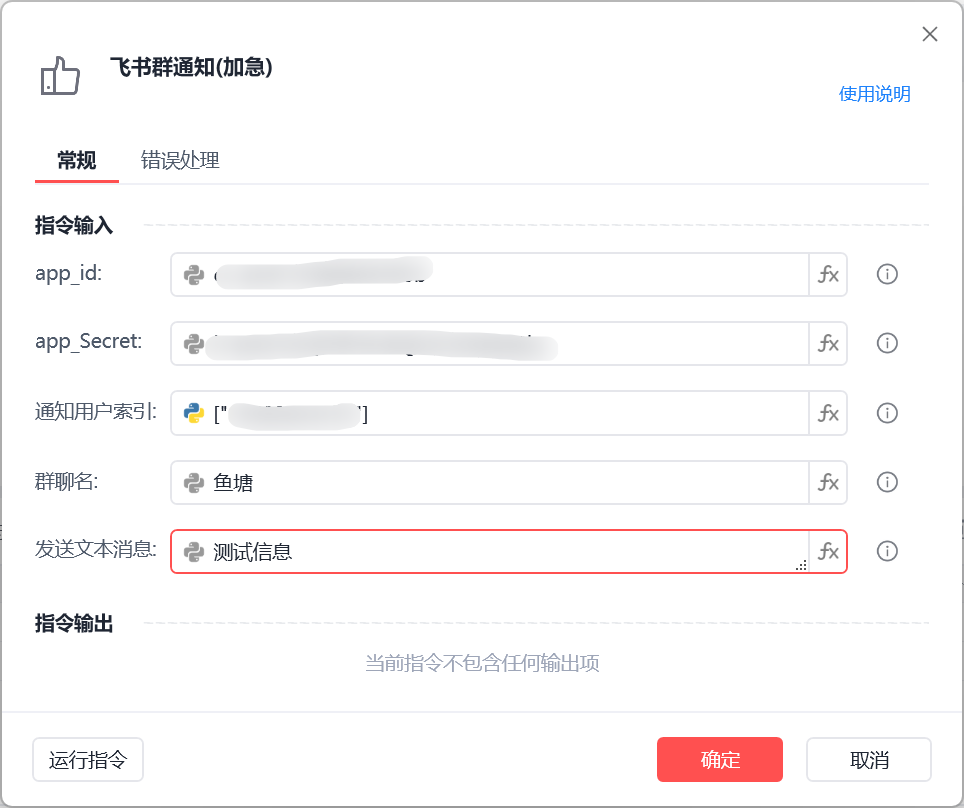The height and width of the screenshot is (808, 964).
Task: Show info tooltip for app_Secret
Action: pos(887,343)
